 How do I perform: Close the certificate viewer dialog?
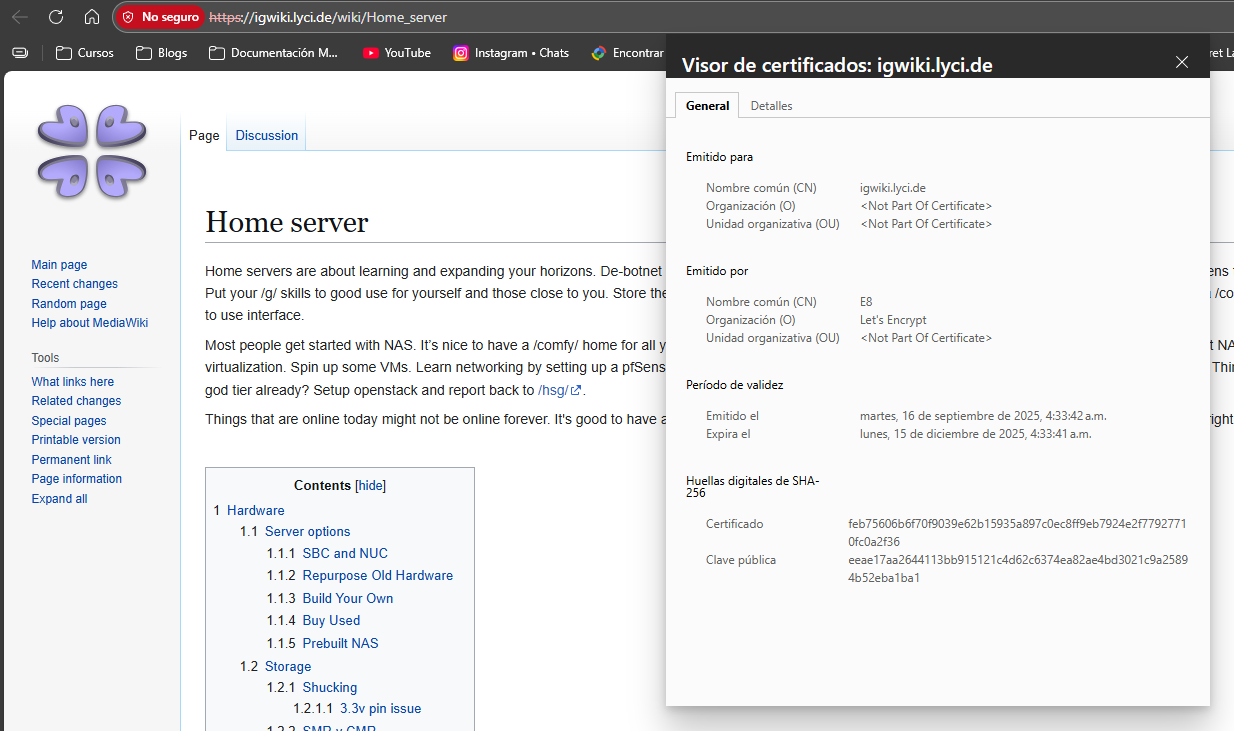click(x=1182, y=62)
